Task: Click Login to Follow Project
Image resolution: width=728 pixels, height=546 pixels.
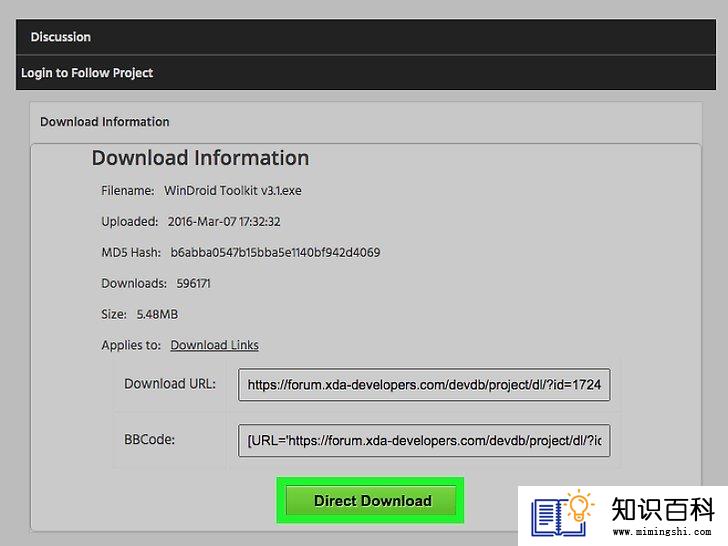Action: (x=87, y=73)
